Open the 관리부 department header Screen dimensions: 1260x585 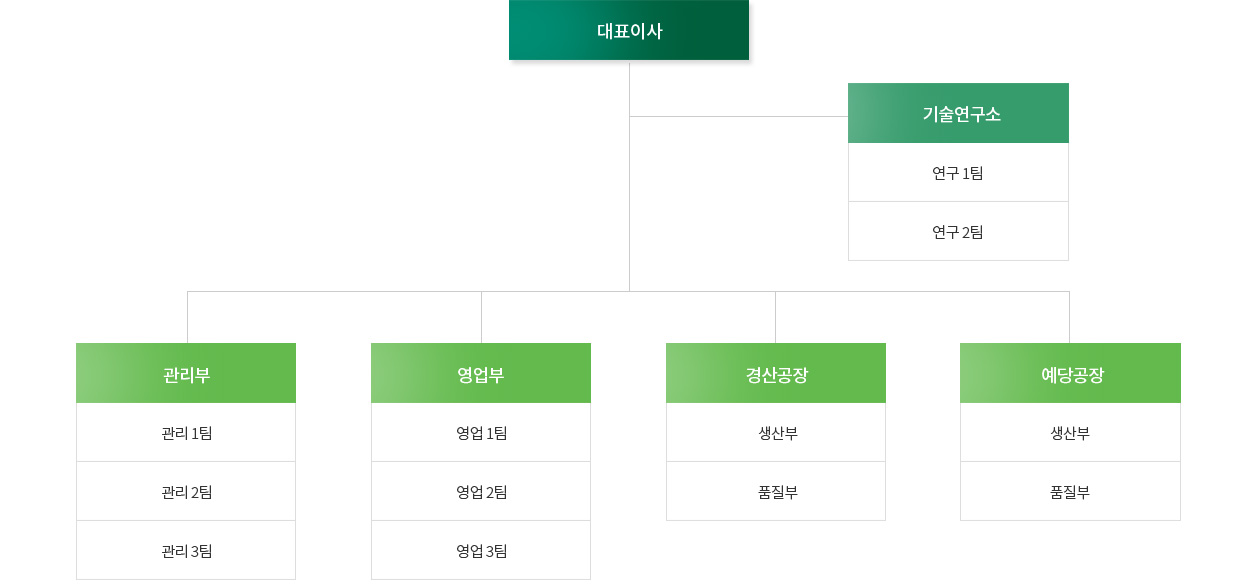186,374
